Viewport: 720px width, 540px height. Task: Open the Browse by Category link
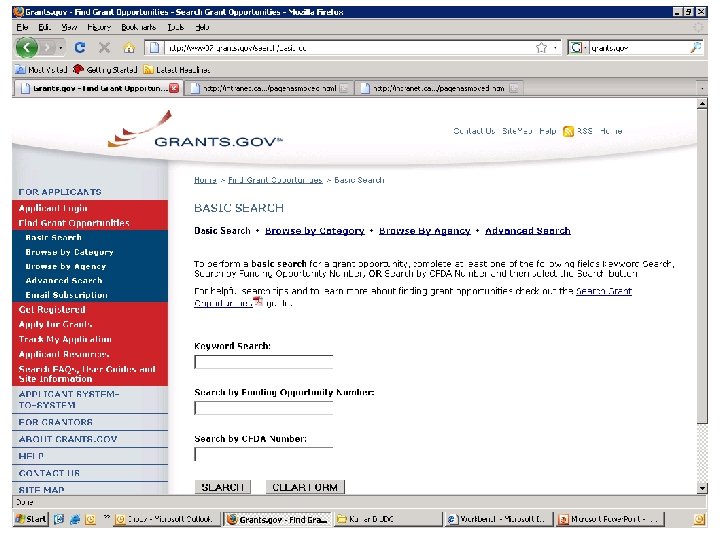tap(315, 231)
